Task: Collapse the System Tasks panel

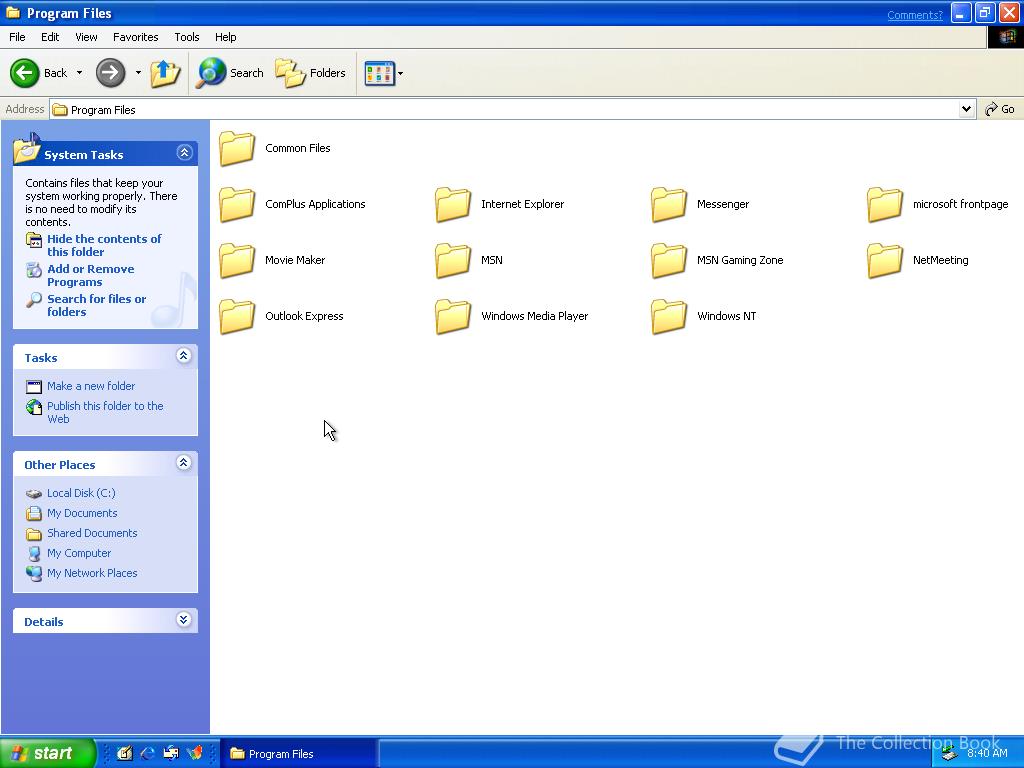Action: point(184,153)
